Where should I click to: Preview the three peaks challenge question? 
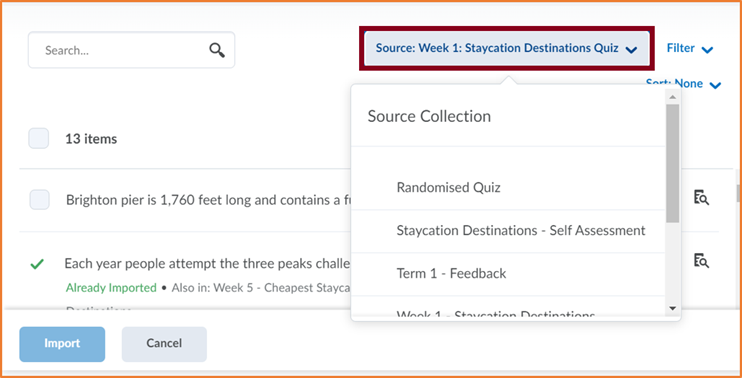click(701, 261)
